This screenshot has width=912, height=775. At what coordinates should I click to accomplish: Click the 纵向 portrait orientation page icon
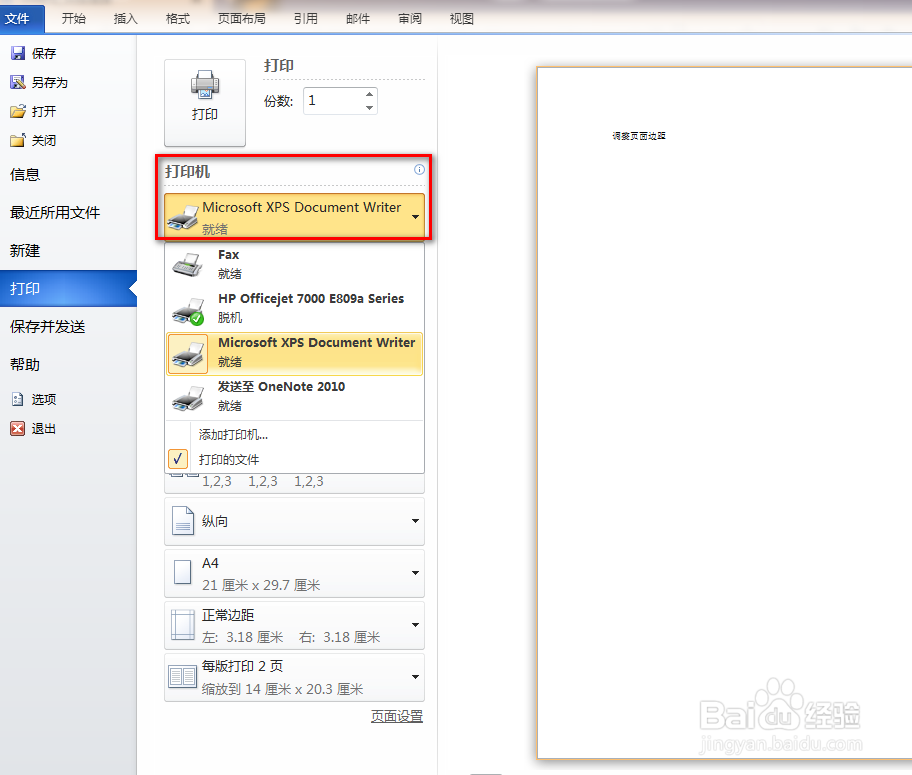pos(183,521)
